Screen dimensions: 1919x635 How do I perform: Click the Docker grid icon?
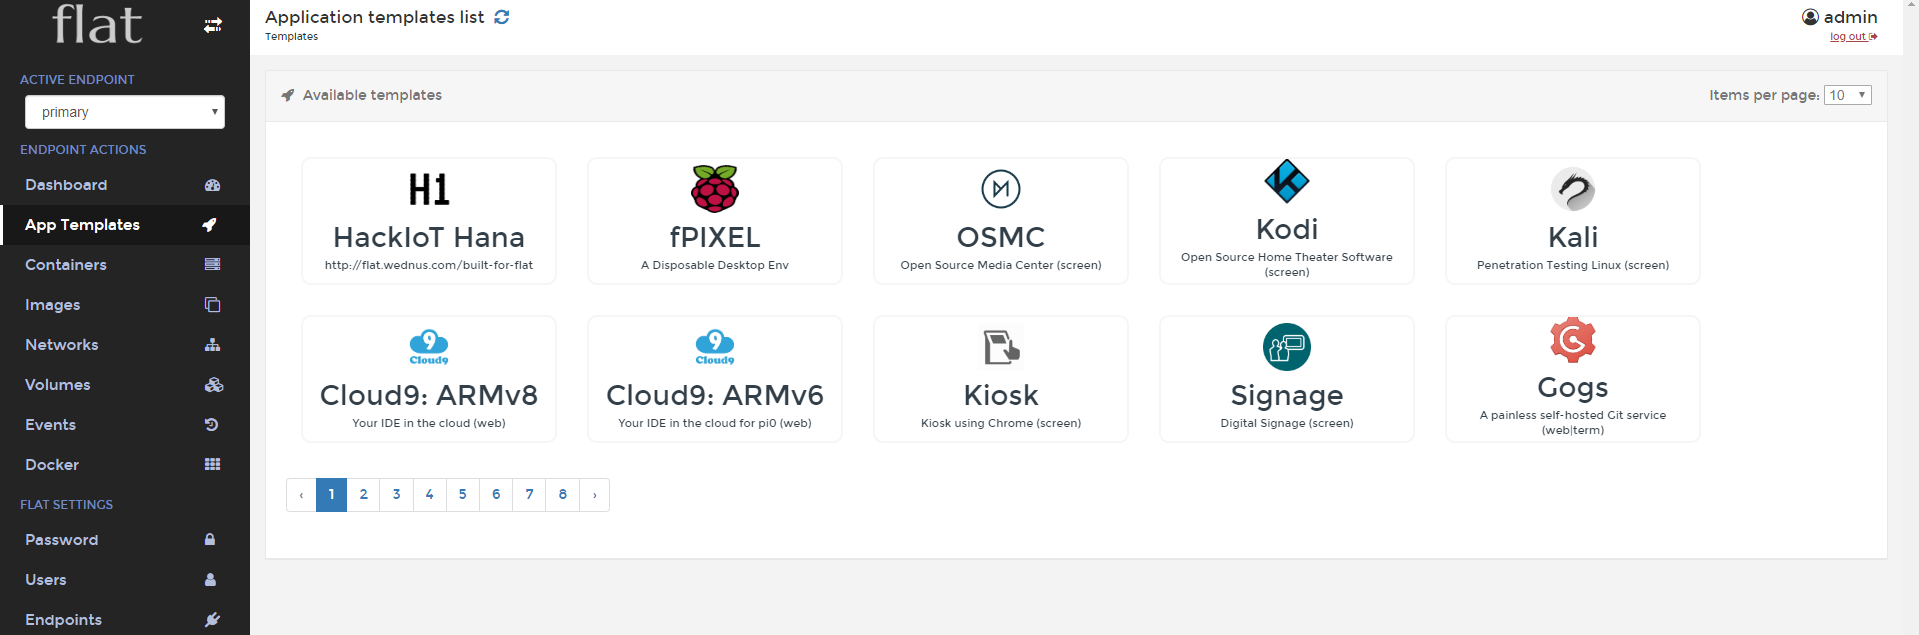[212, 464]
